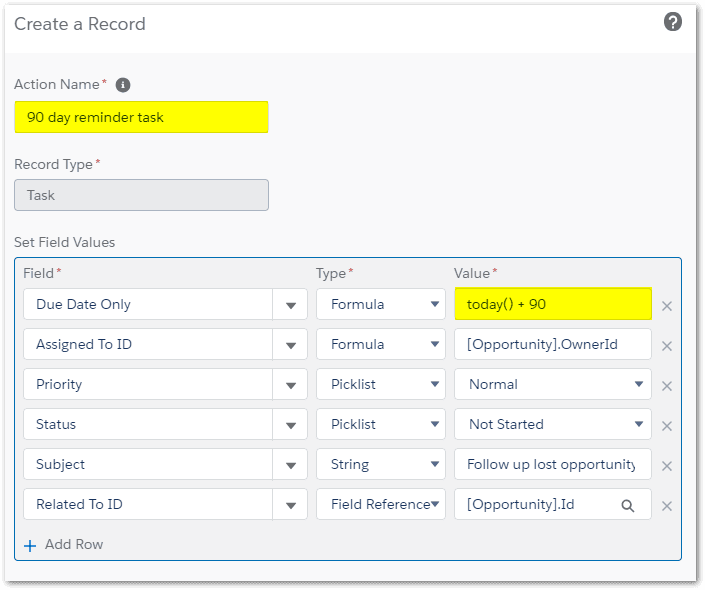Delete the Status field row
Screen dimensions: 705x590
tap(667, 426)
